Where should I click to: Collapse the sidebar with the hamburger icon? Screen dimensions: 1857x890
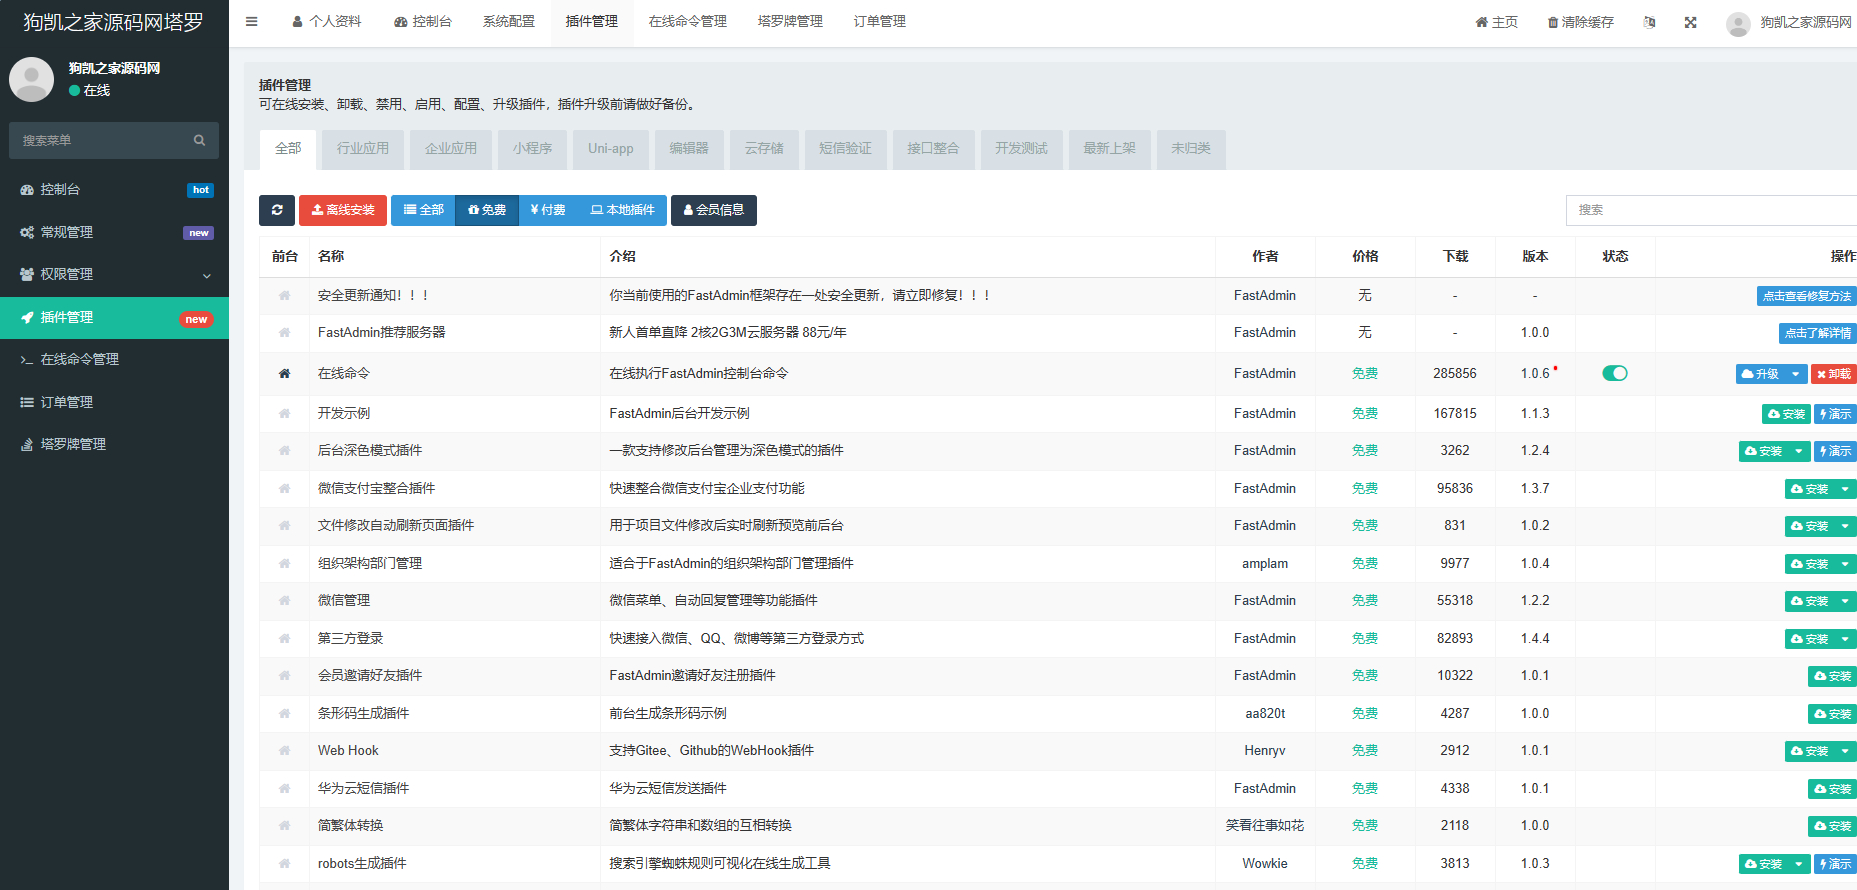252,22
